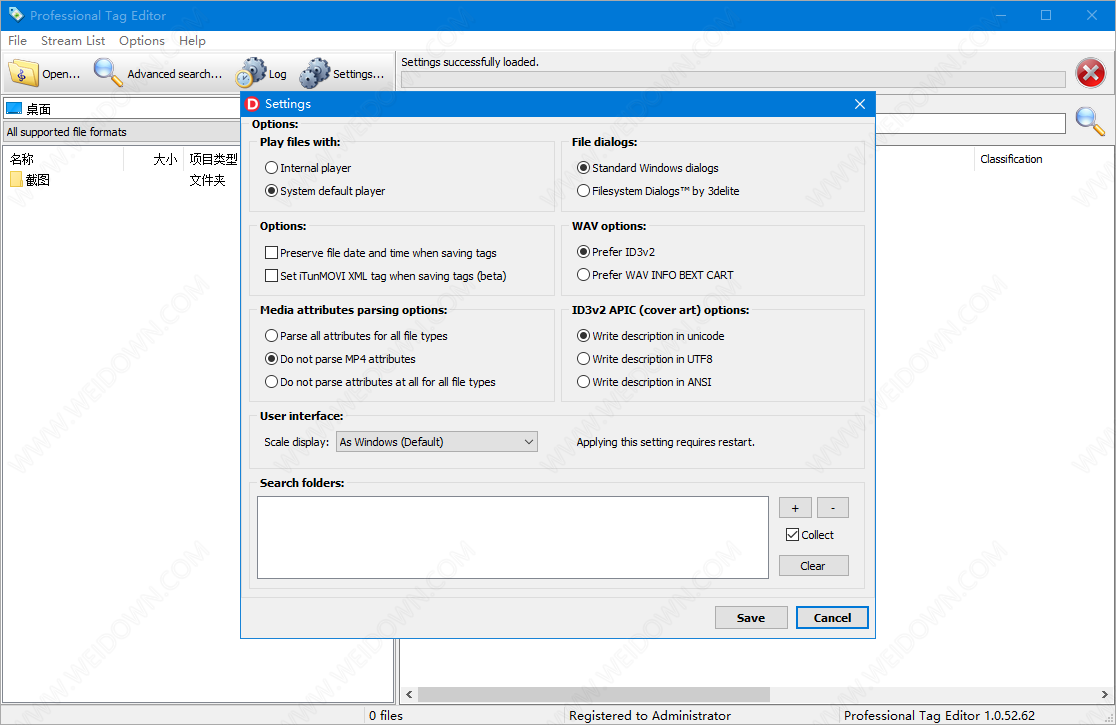
Task: Click the search text field at right
Action: click(970, 123)
